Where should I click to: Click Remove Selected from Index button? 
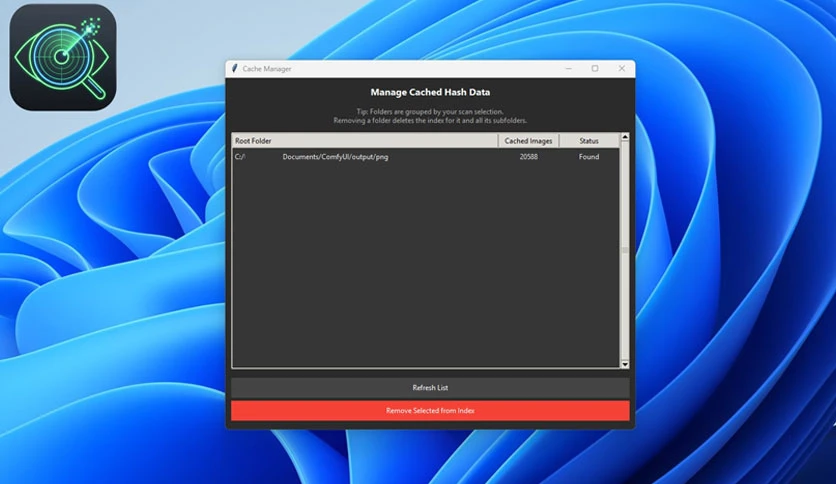(430, 410)
